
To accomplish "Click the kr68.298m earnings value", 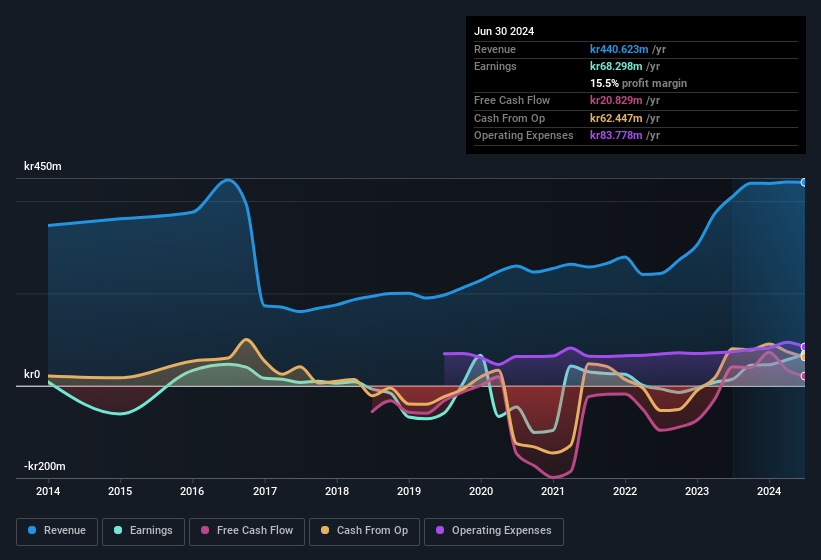I will 616,66.
